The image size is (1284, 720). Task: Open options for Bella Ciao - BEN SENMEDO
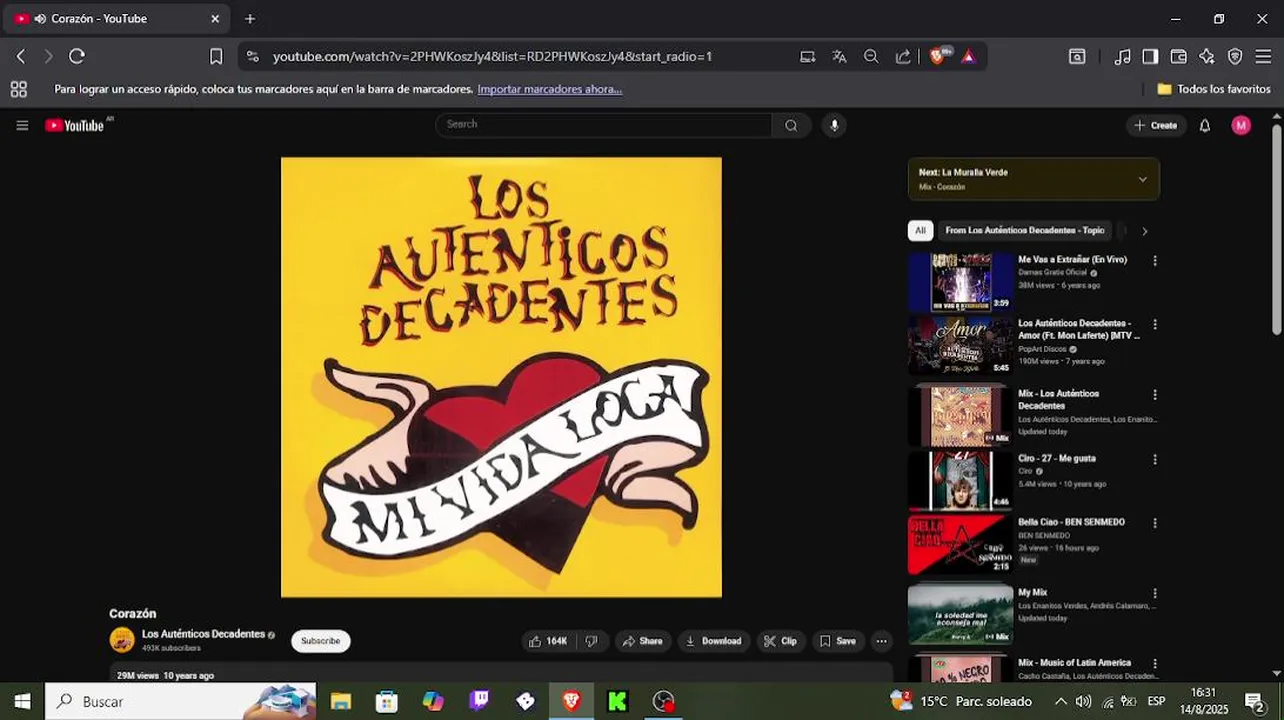[1155, 523]
